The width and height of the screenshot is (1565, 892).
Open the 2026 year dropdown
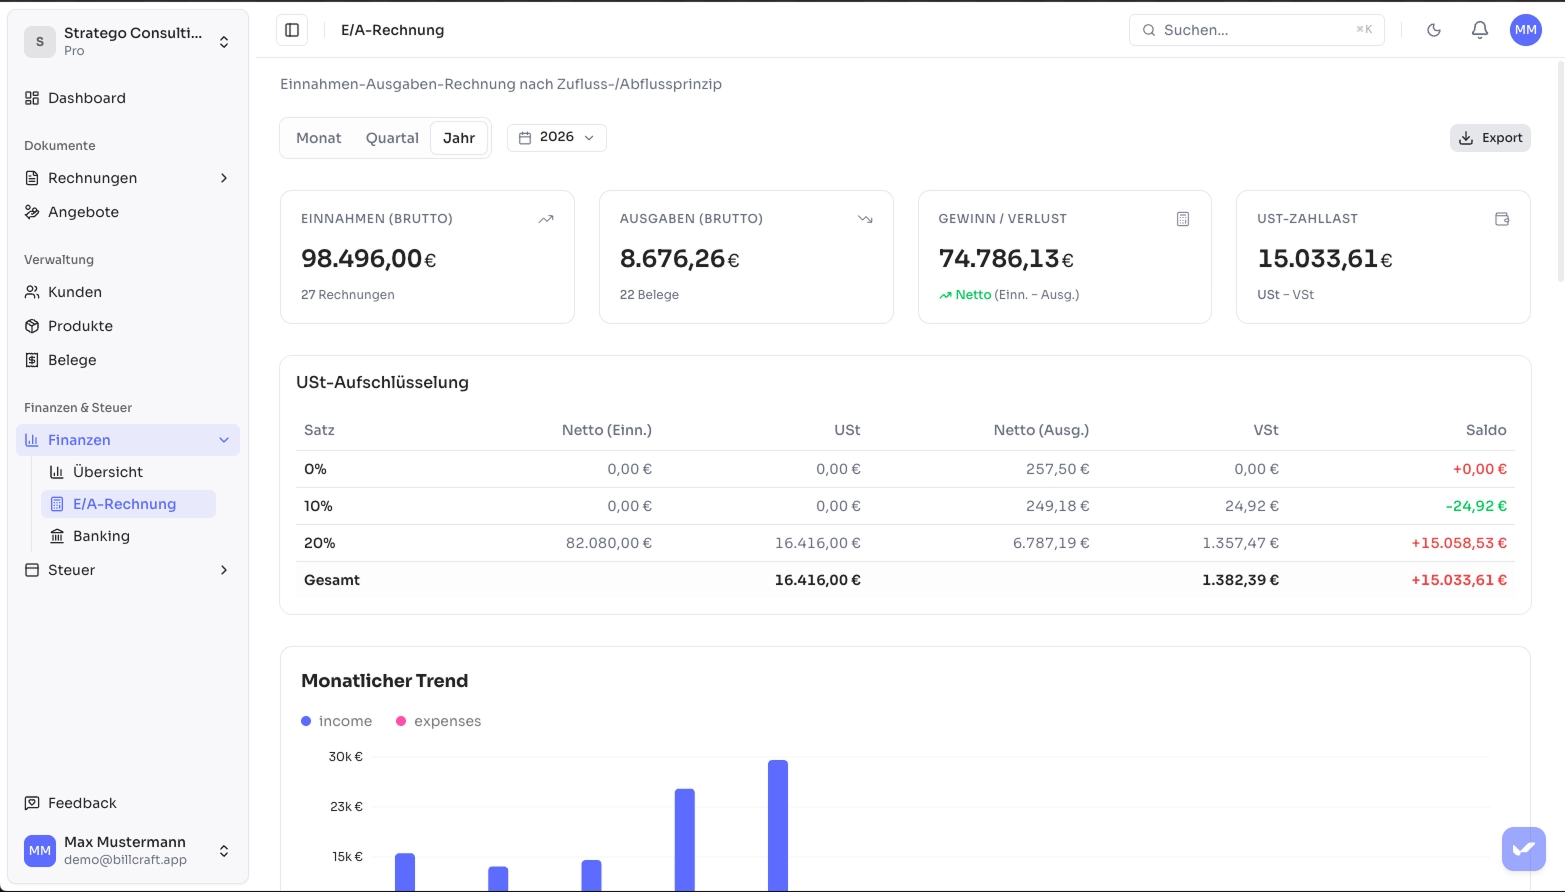(557, 137)
